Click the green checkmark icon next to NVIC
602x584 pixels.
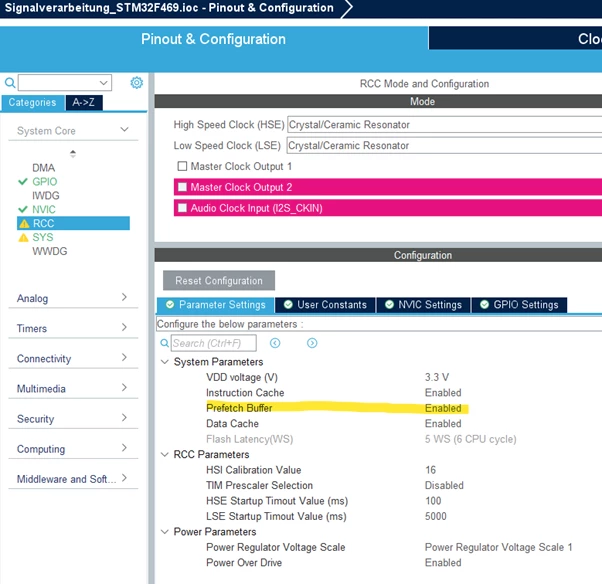(x=23, y=209)
